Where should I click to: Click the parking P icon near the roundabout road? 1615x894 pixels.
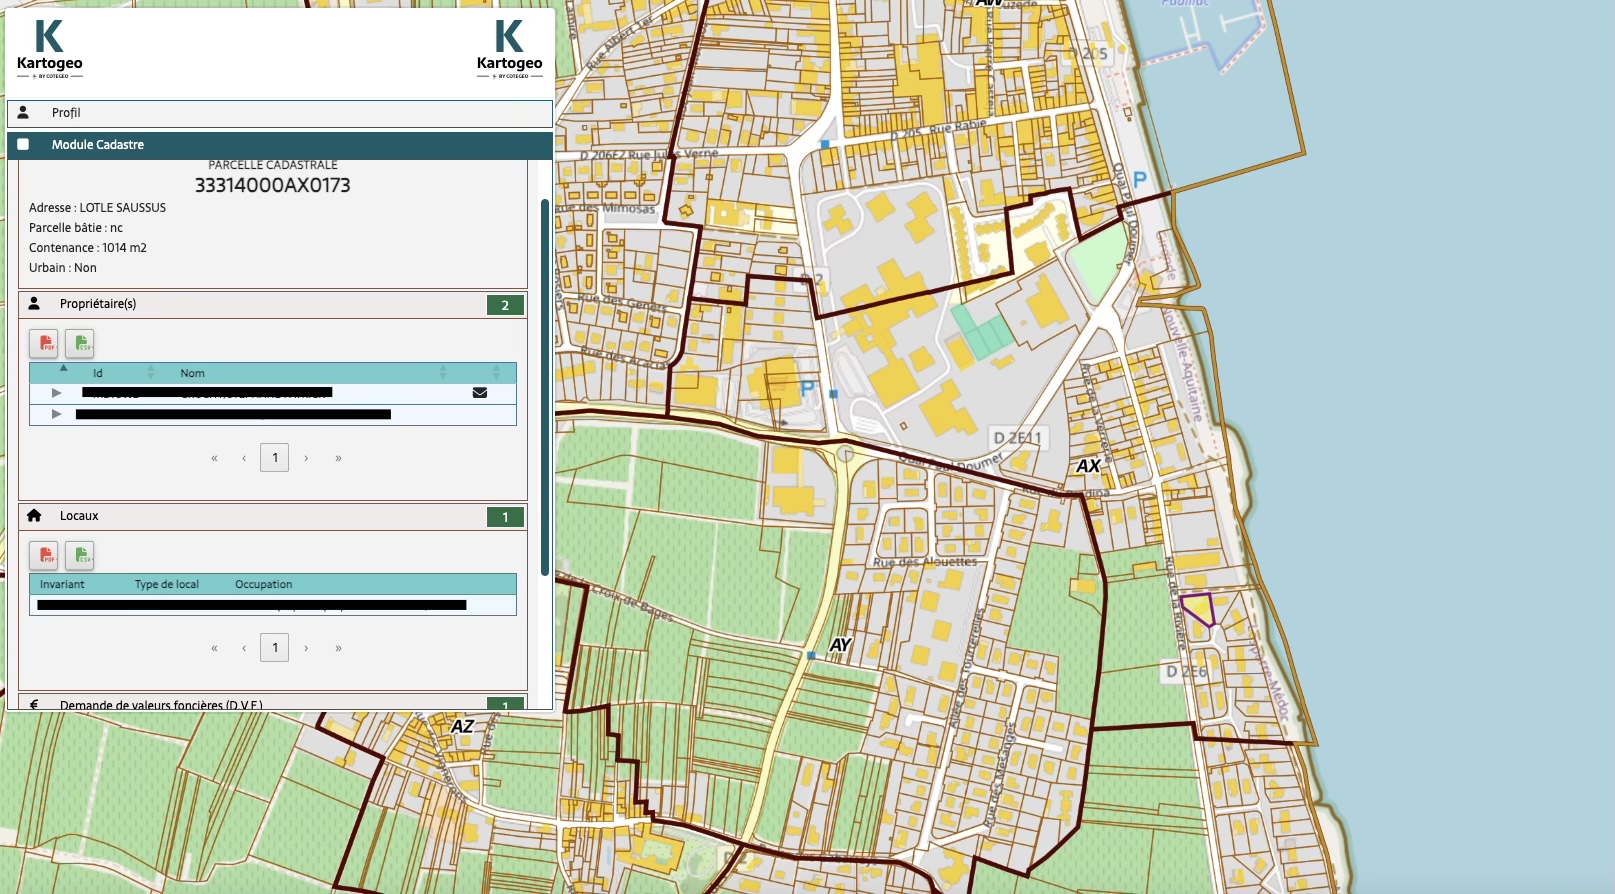807,387
